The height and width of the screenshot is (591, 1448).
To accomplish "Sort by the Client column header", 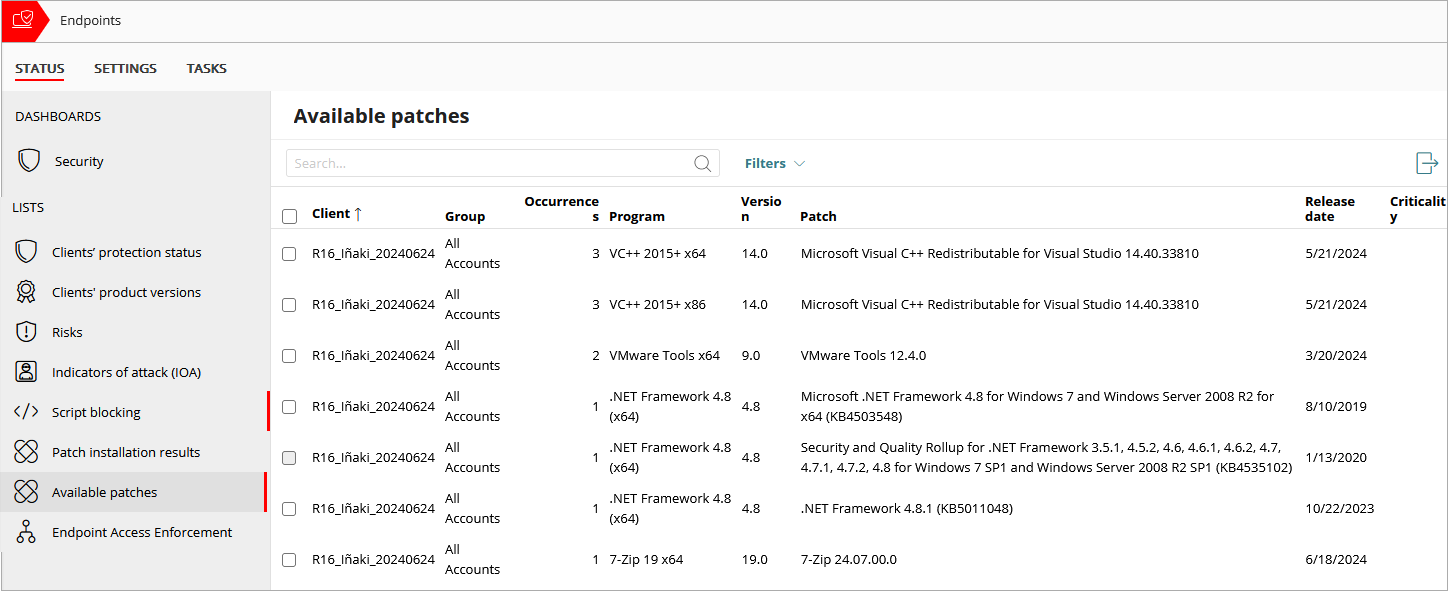I will click(x=331, y=213).
